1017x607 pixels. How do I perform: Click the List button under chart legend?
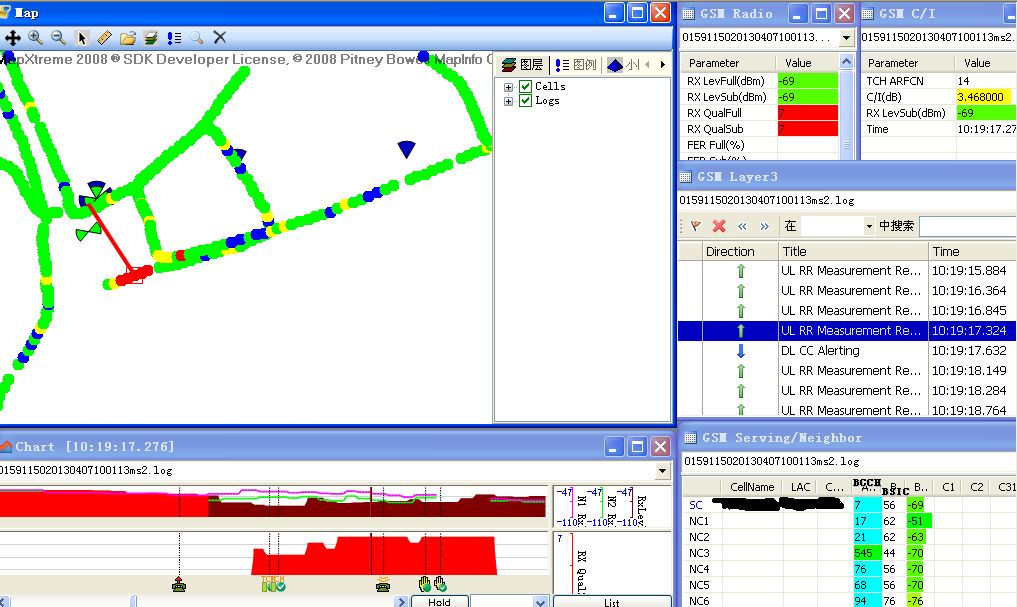612,602
